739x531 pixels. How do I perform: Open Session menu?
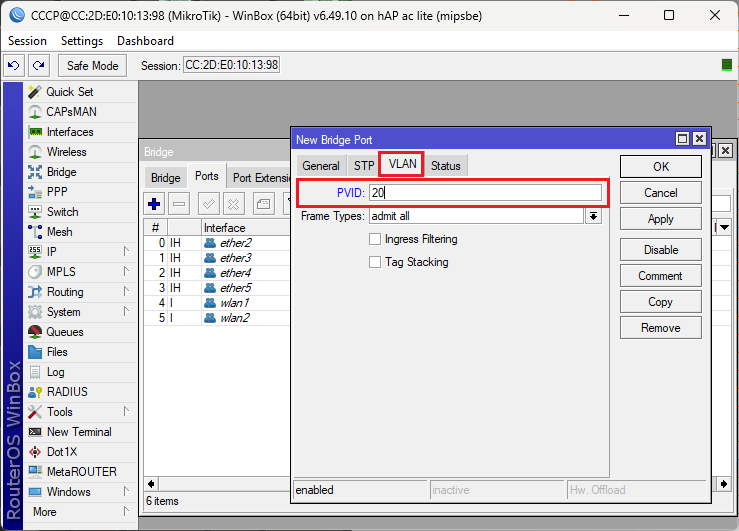[x=27, y=41]
